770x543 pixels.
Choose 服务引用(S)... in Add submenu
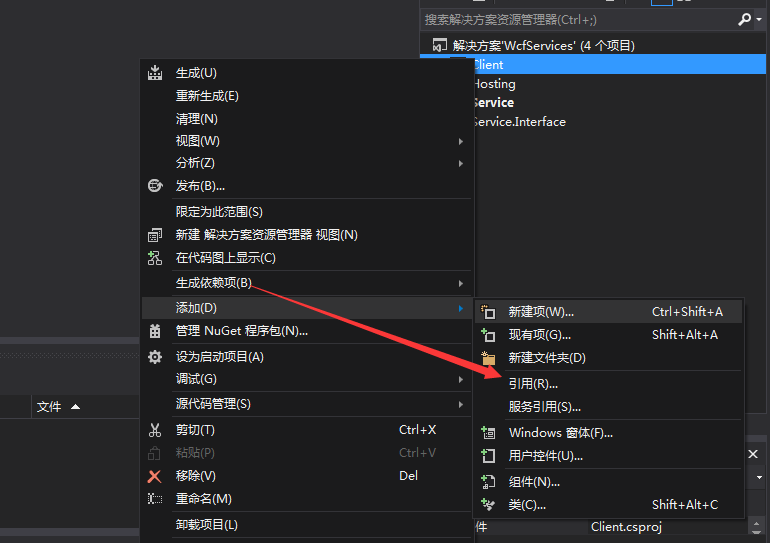tap(608, 407)
